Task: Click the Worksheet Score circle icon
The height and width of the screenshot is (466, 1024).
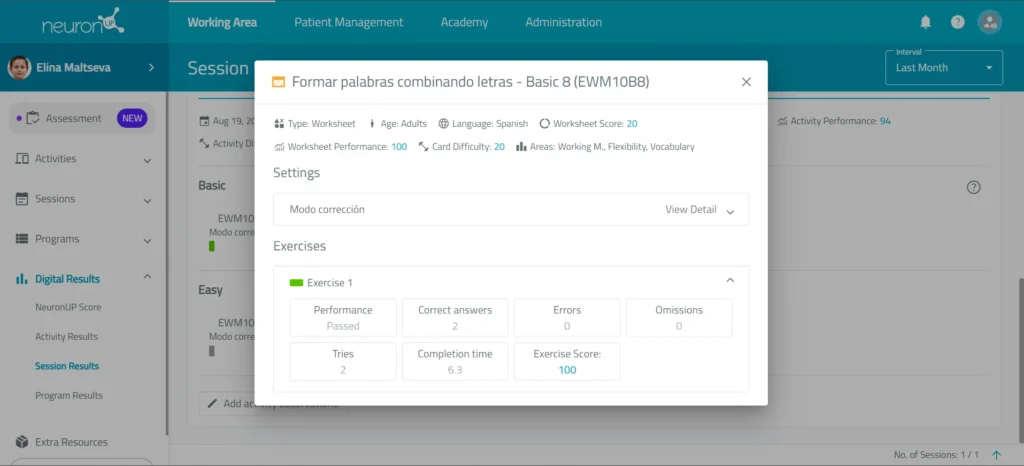Action: click(x=545, y=123)
